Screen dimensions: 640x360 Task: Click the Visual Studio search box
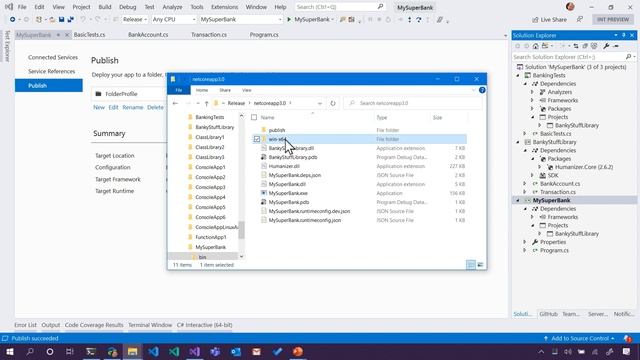[x=340, y=7]
